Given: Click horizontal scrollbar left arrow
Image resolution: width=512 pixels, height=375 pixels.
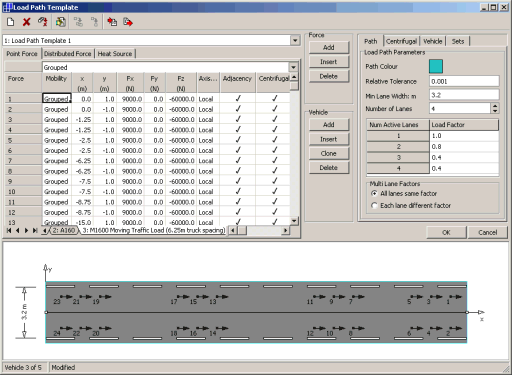Looking at the screenshot, I should pos(233,230).
